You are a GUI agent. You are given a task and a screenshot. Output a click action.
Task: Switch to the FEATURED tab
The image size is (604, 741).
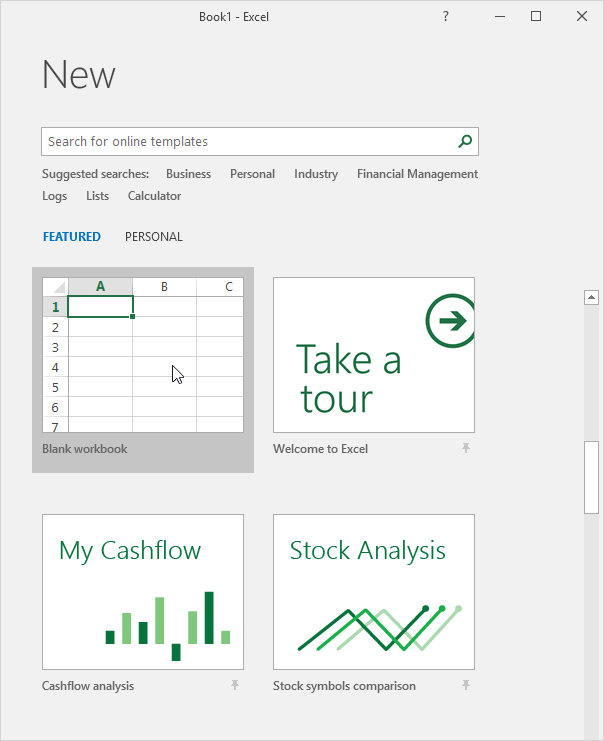click(x=72, y=237)
